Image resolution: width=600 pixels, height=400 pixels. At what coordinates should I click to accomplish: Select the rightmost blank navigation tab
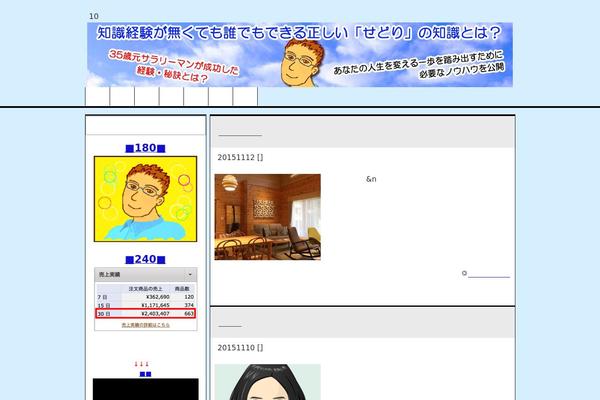tap(245, 96)
